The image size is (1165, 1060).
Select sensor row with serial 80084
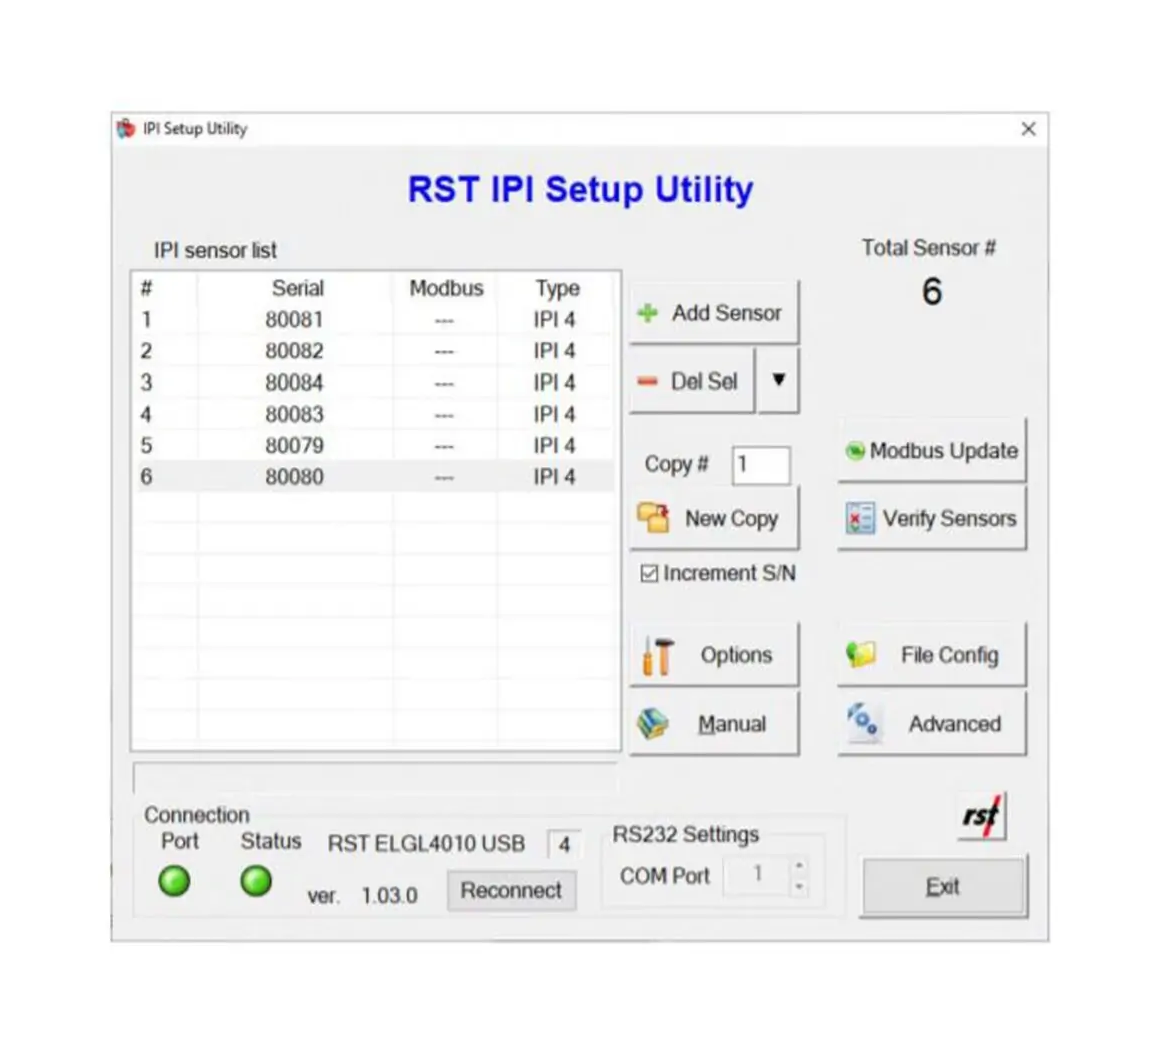pos(375,383)
